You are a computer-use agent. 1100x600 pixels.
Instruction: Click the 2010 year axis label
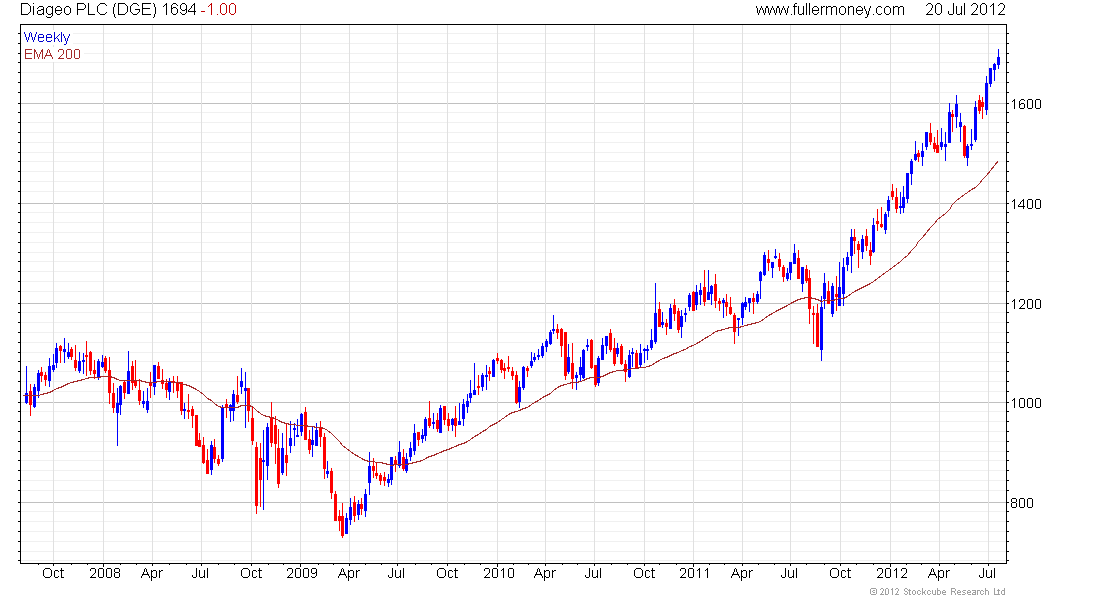click(499, 573)
